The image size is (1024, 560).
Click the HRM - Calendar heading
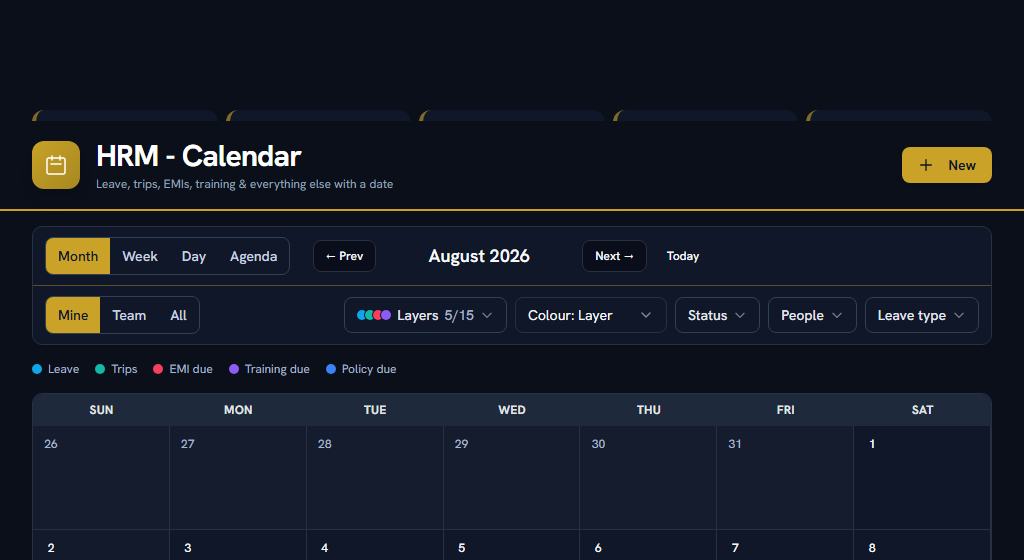pos(199,156)
